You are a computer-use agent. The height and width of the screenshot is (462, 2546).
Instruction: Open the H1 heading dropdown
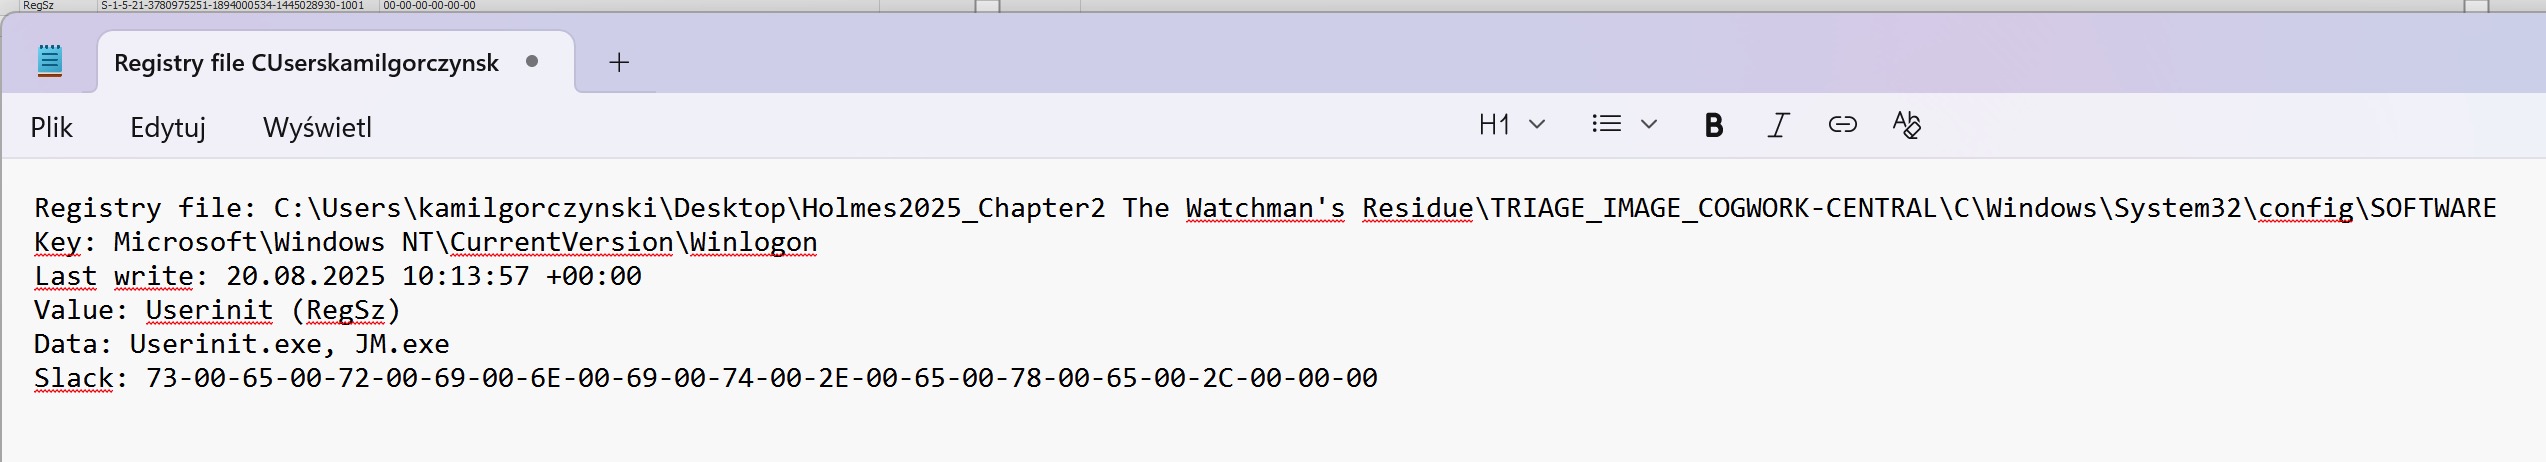click(1512, 124)
